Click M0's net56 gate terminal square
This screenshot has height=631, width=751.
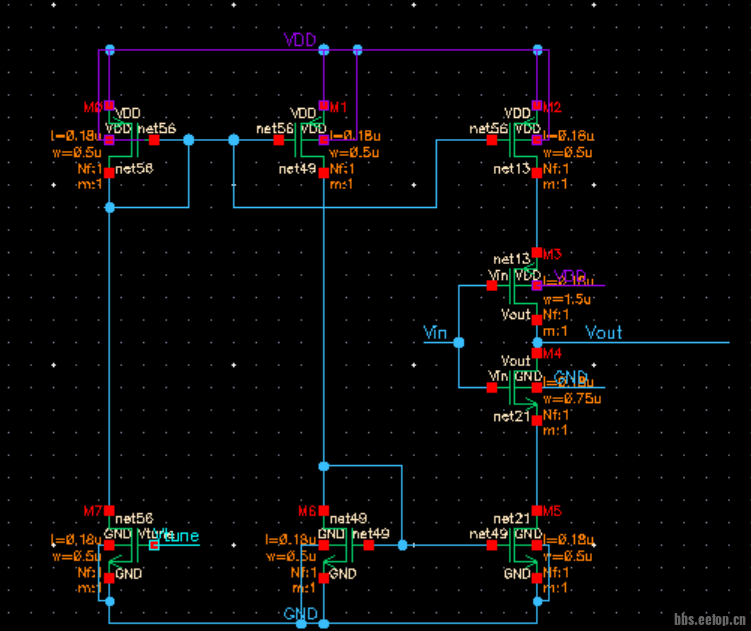click(154, 140)
